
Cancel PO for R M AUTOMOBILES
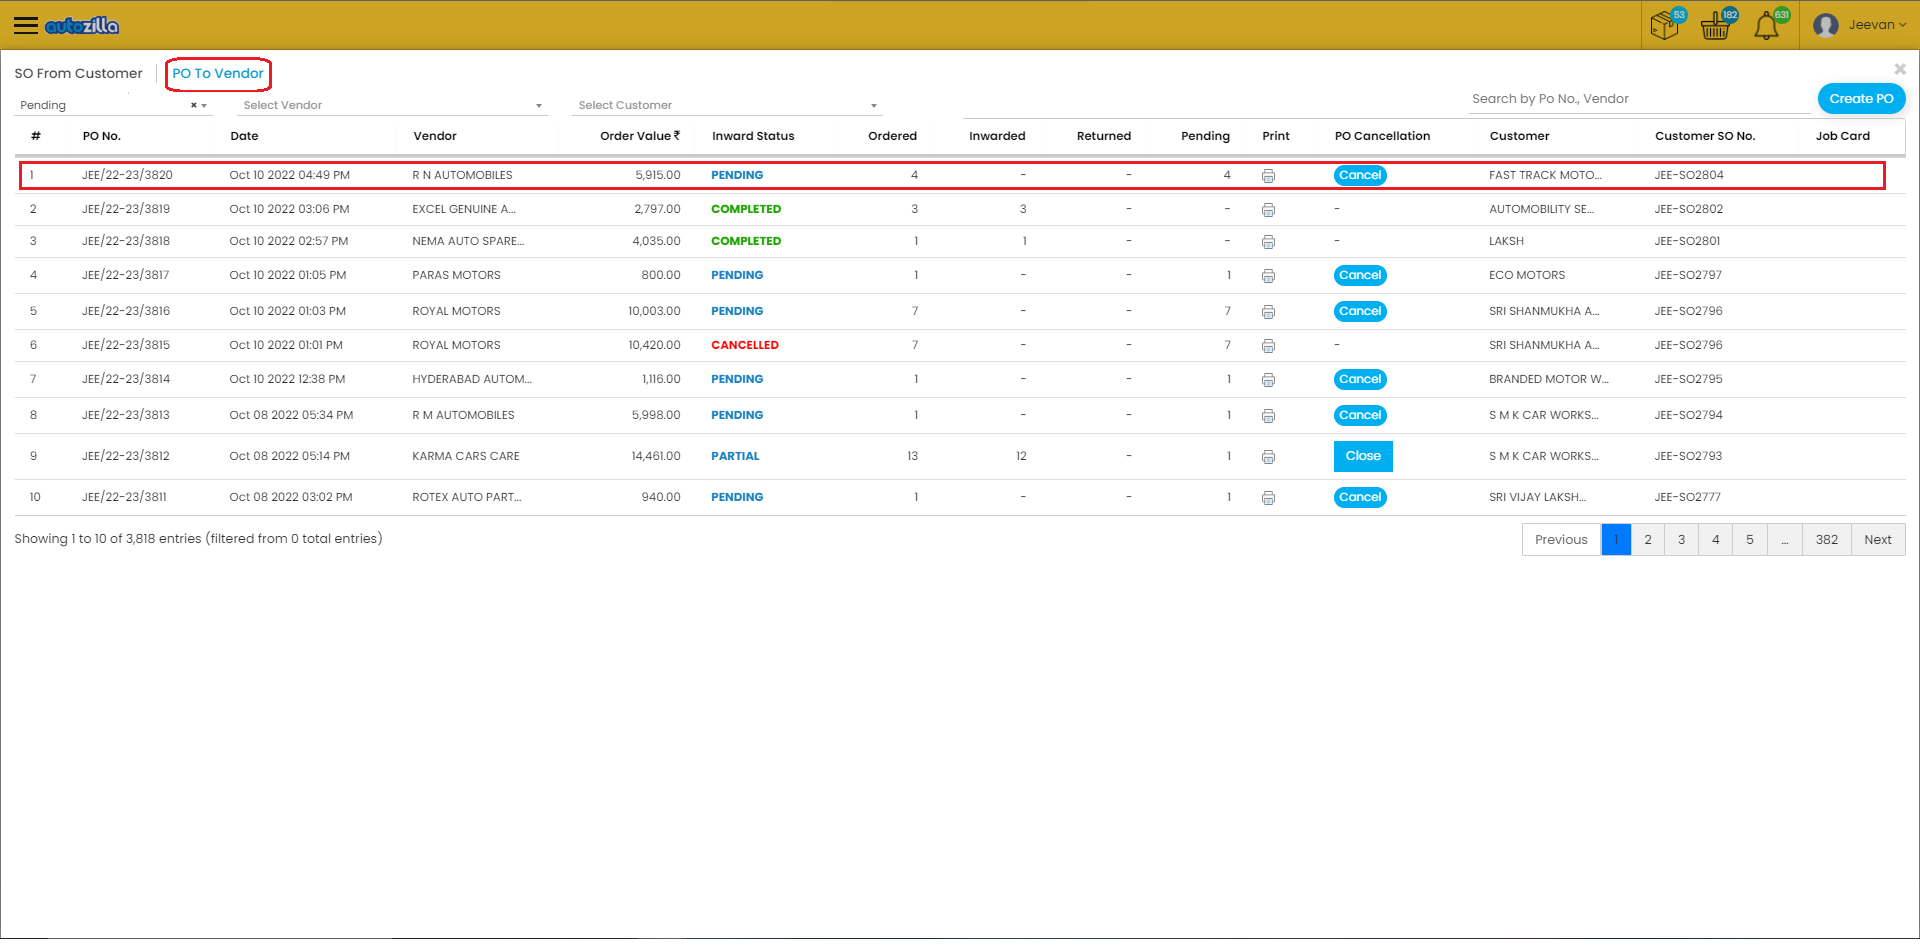pos(1360,415)
